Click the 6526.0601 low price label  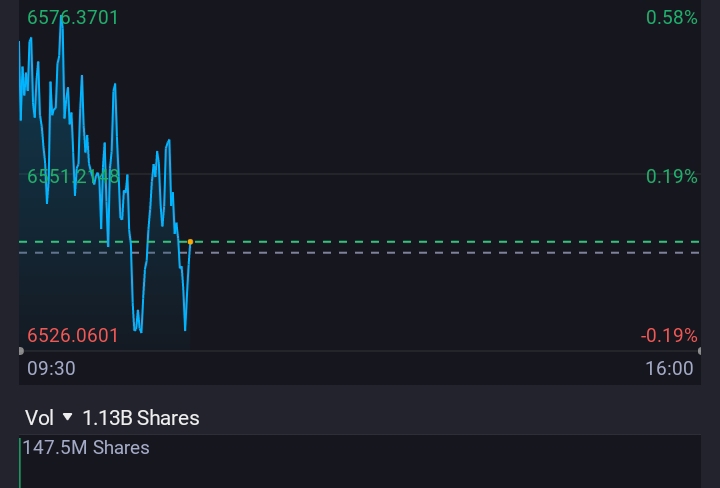click(72, 335)
